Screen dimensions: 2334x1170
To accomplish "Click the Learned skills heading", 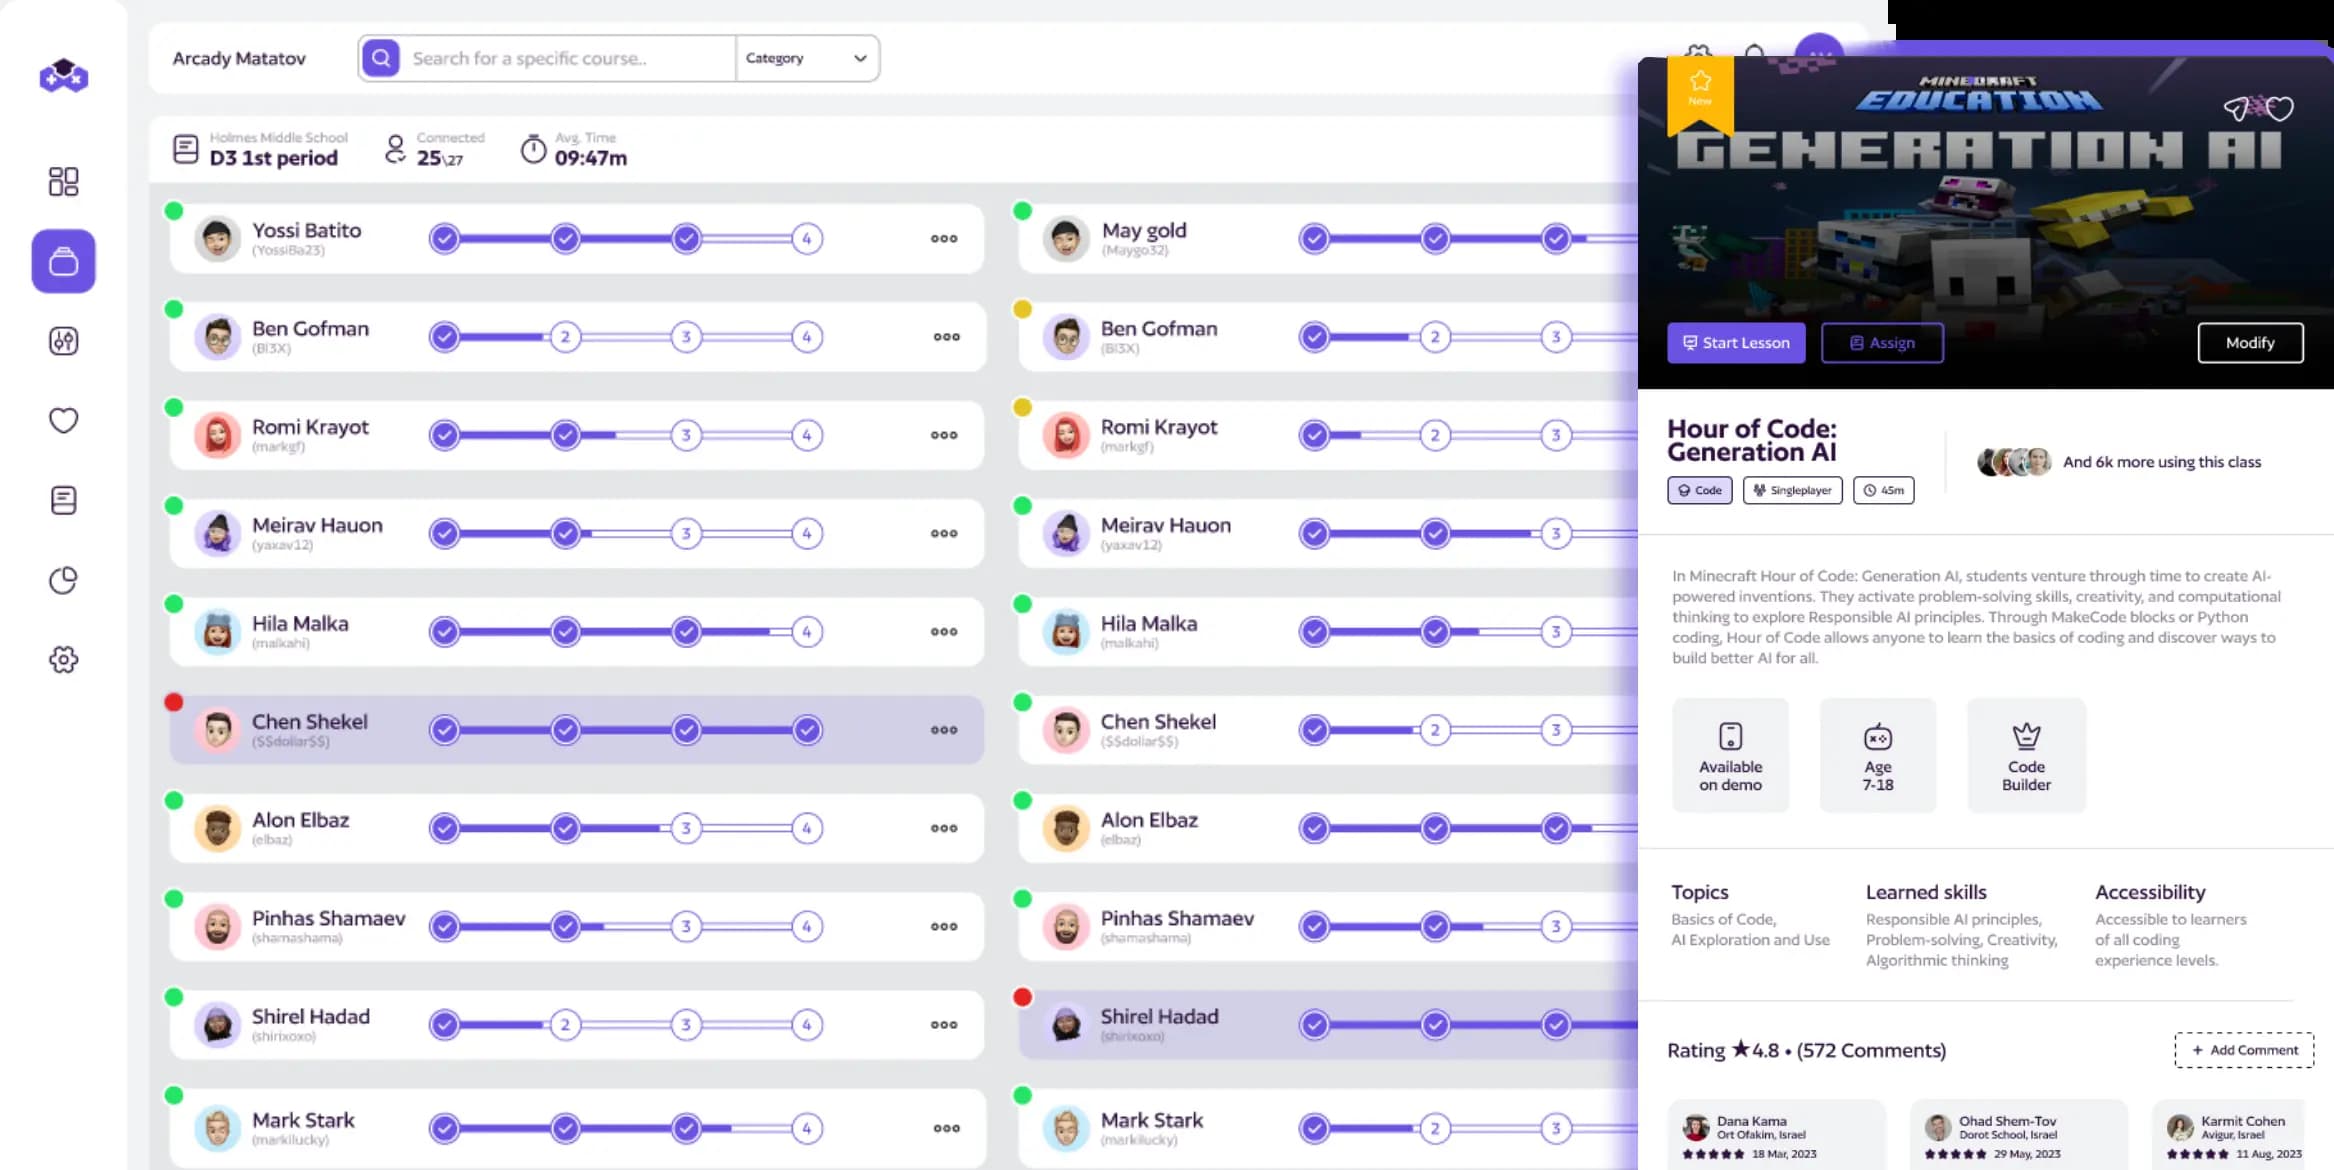I will point(1926,891).
